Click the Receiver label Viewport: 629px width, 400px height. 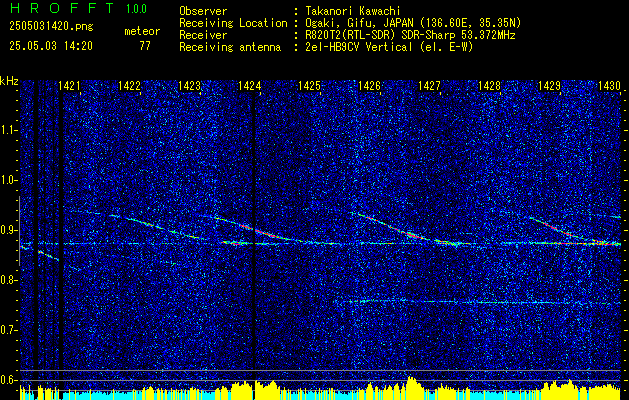coord(203,35)
